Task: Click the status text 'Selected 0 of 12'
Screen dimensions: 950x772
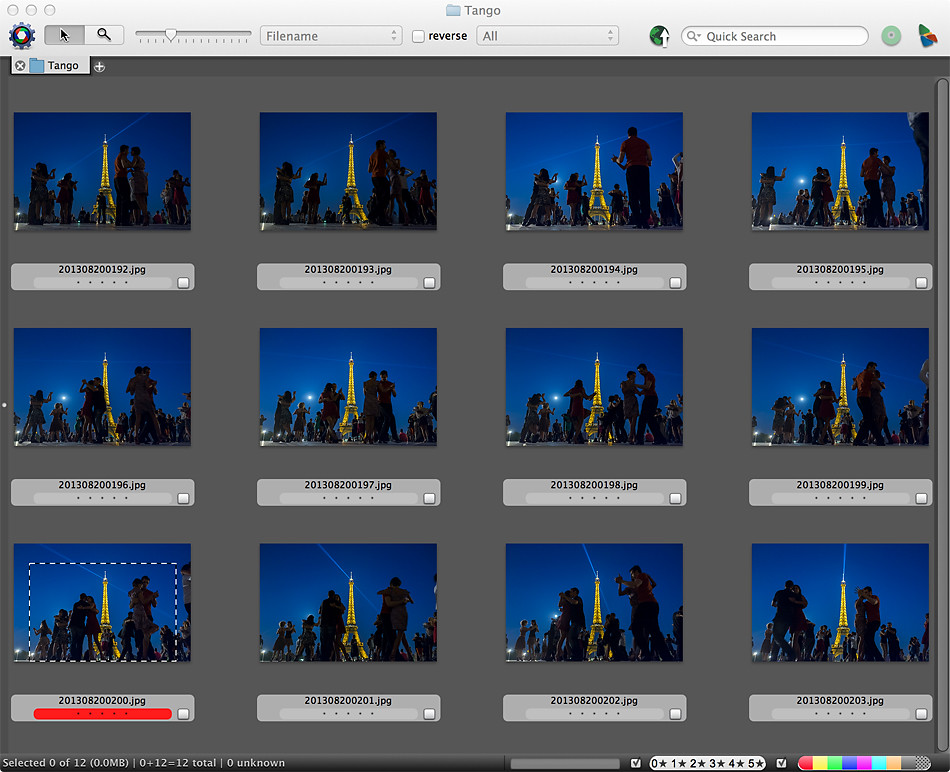Action: point(44,763)
